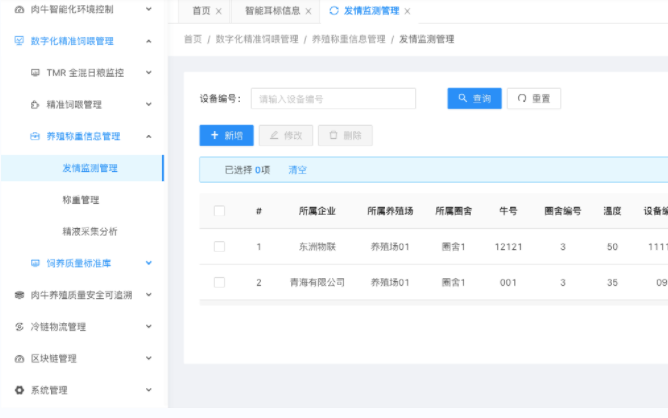Check the row for 青海有限公司
Viewport: 668px width, 418px height.
[x=219, y=283]
